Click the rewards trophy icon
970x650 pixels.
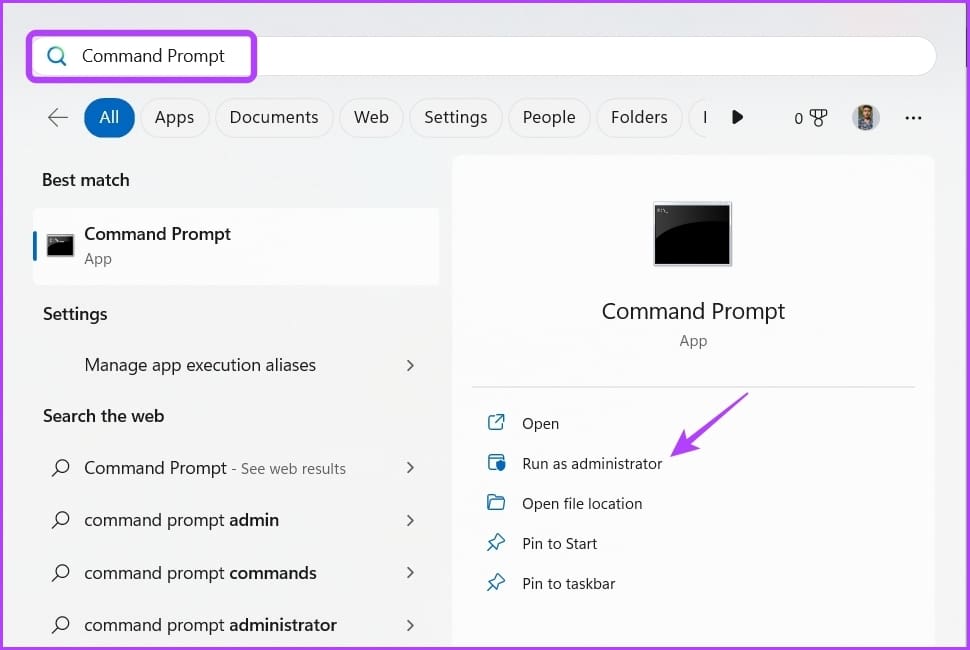pyautogui.click(x=818, y=118)
